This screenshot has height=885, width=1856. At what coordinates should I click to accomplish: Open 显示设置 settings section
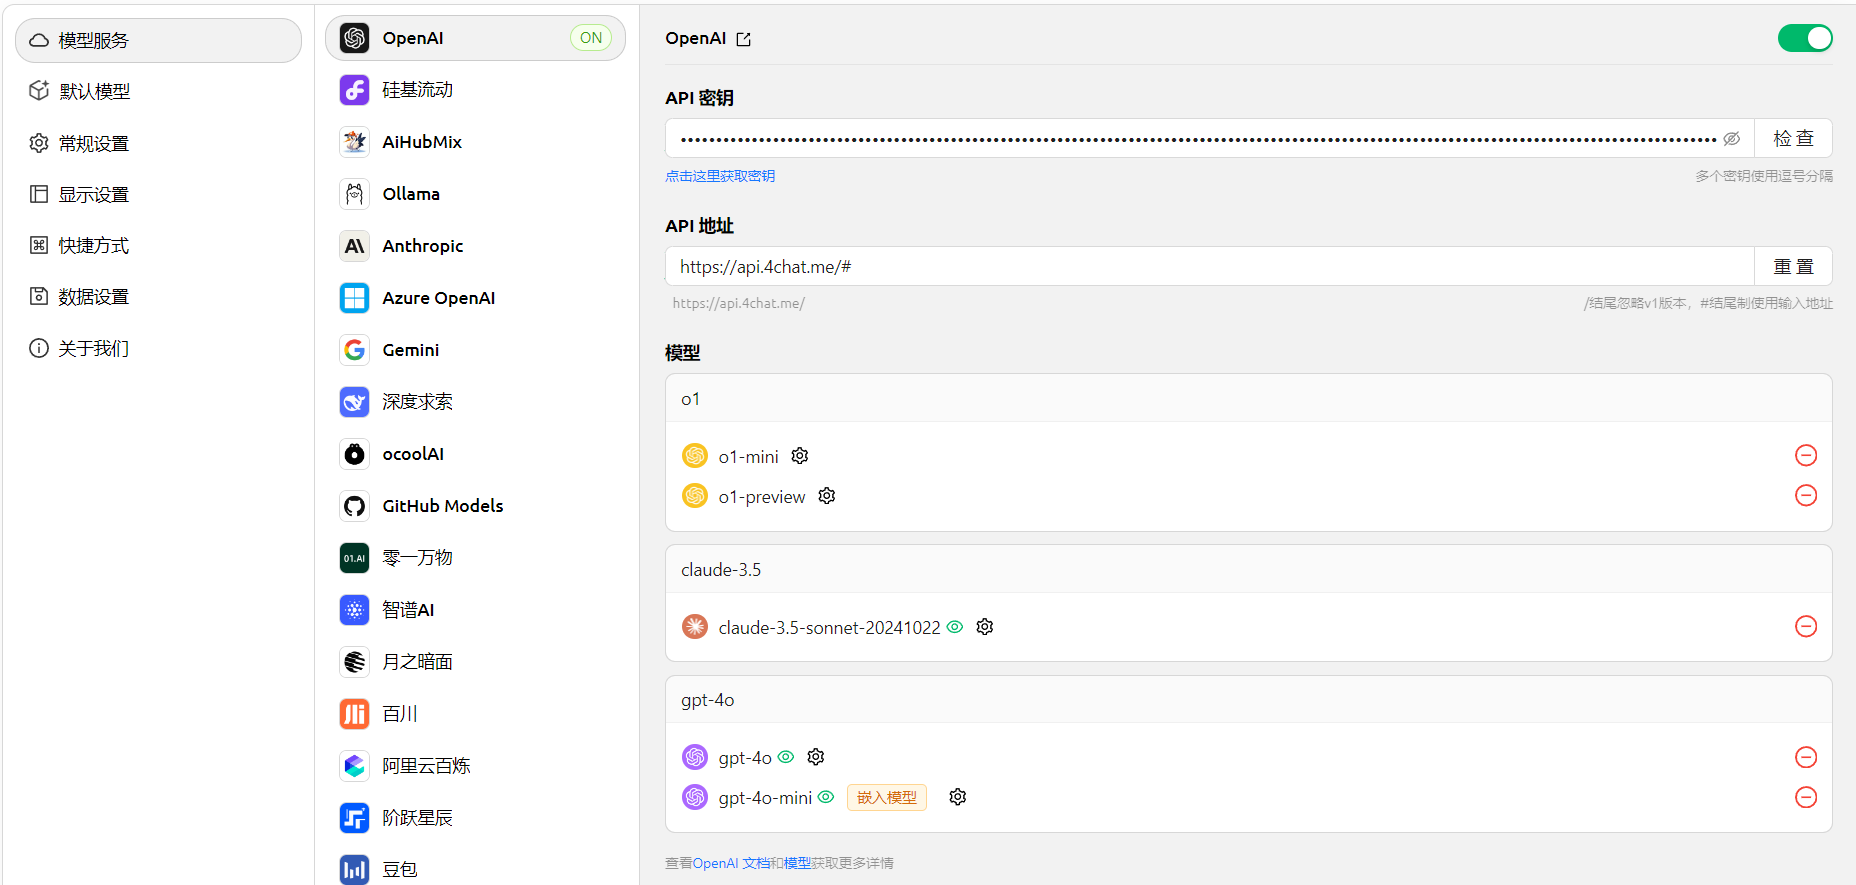158,194
